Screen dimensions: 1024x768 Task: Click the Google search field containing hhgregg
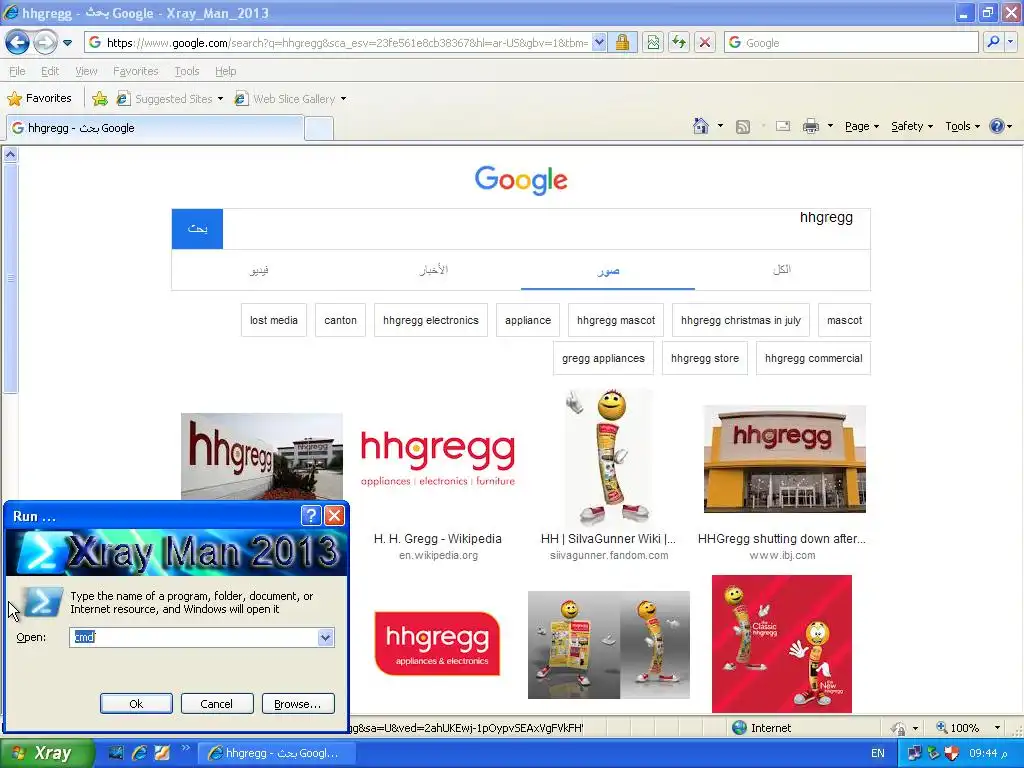(x=546, y=229)
